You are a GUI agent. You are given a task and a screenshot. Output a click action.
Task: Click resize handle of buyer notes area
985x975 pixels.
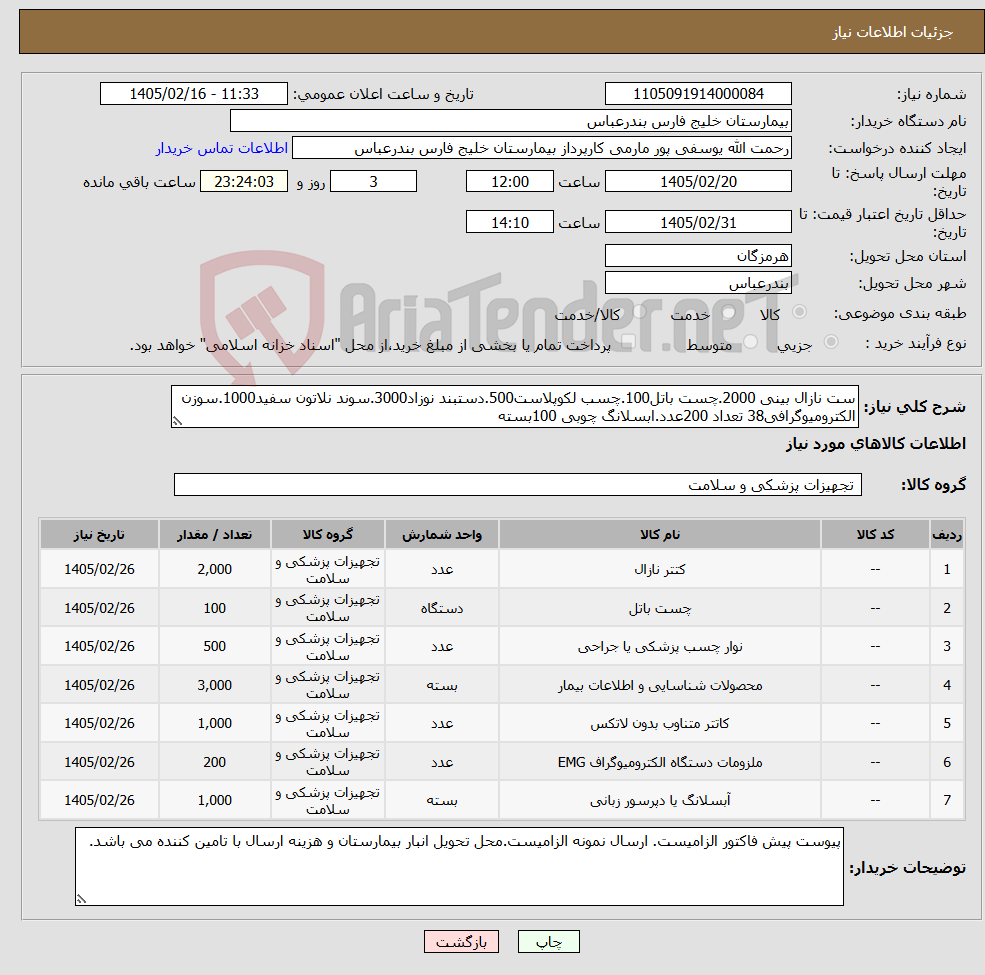(81, 899)
